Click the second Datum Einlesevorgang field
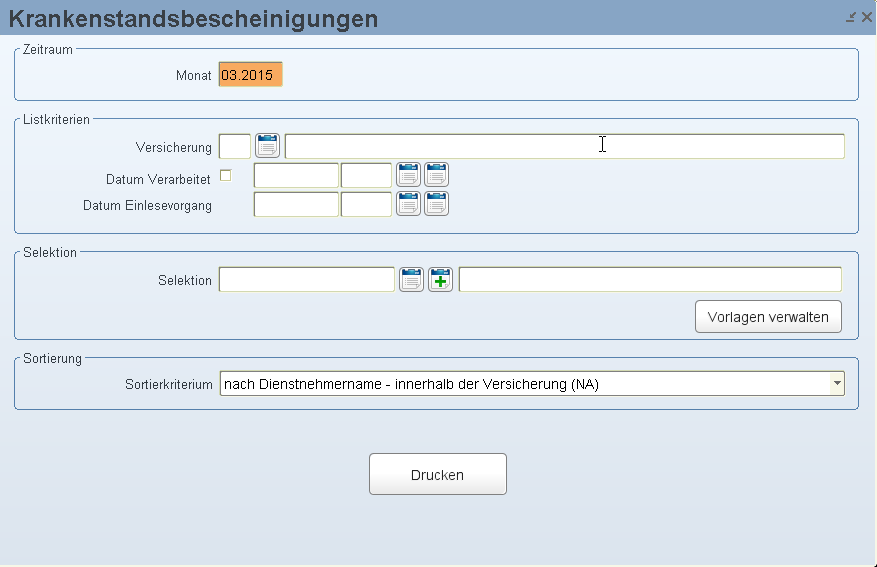The height and width of the screenshot is (567, 877). [366, 205]
